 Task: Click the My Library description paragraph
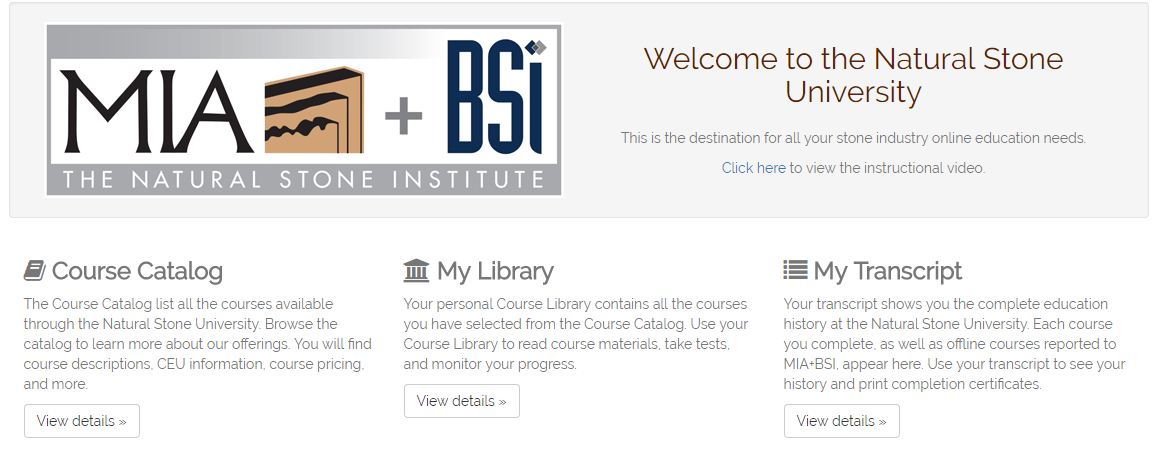coord(576,334)
